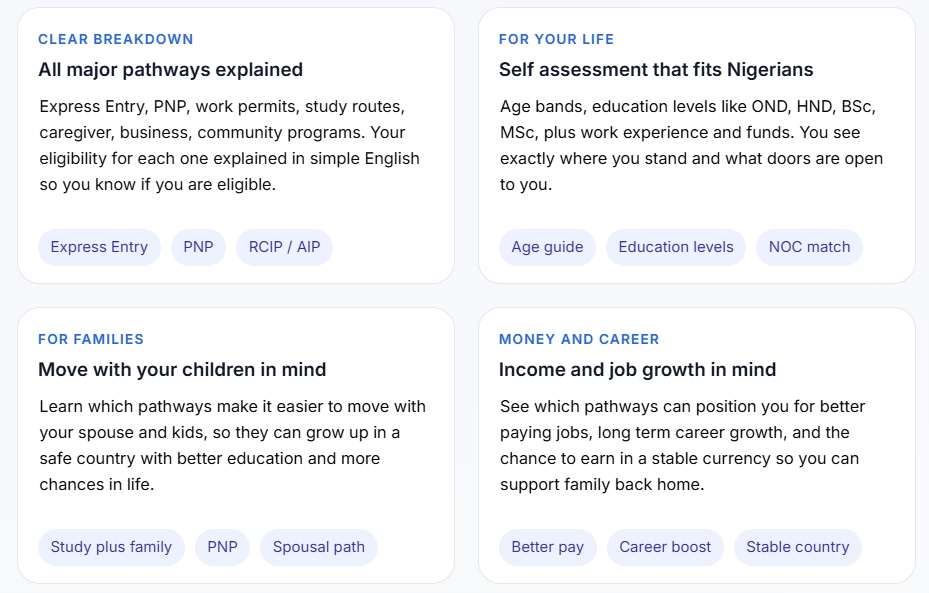Select the PNP tag in families card
The height and width of the screenshot is (593, 929).
tap(222, 547)
